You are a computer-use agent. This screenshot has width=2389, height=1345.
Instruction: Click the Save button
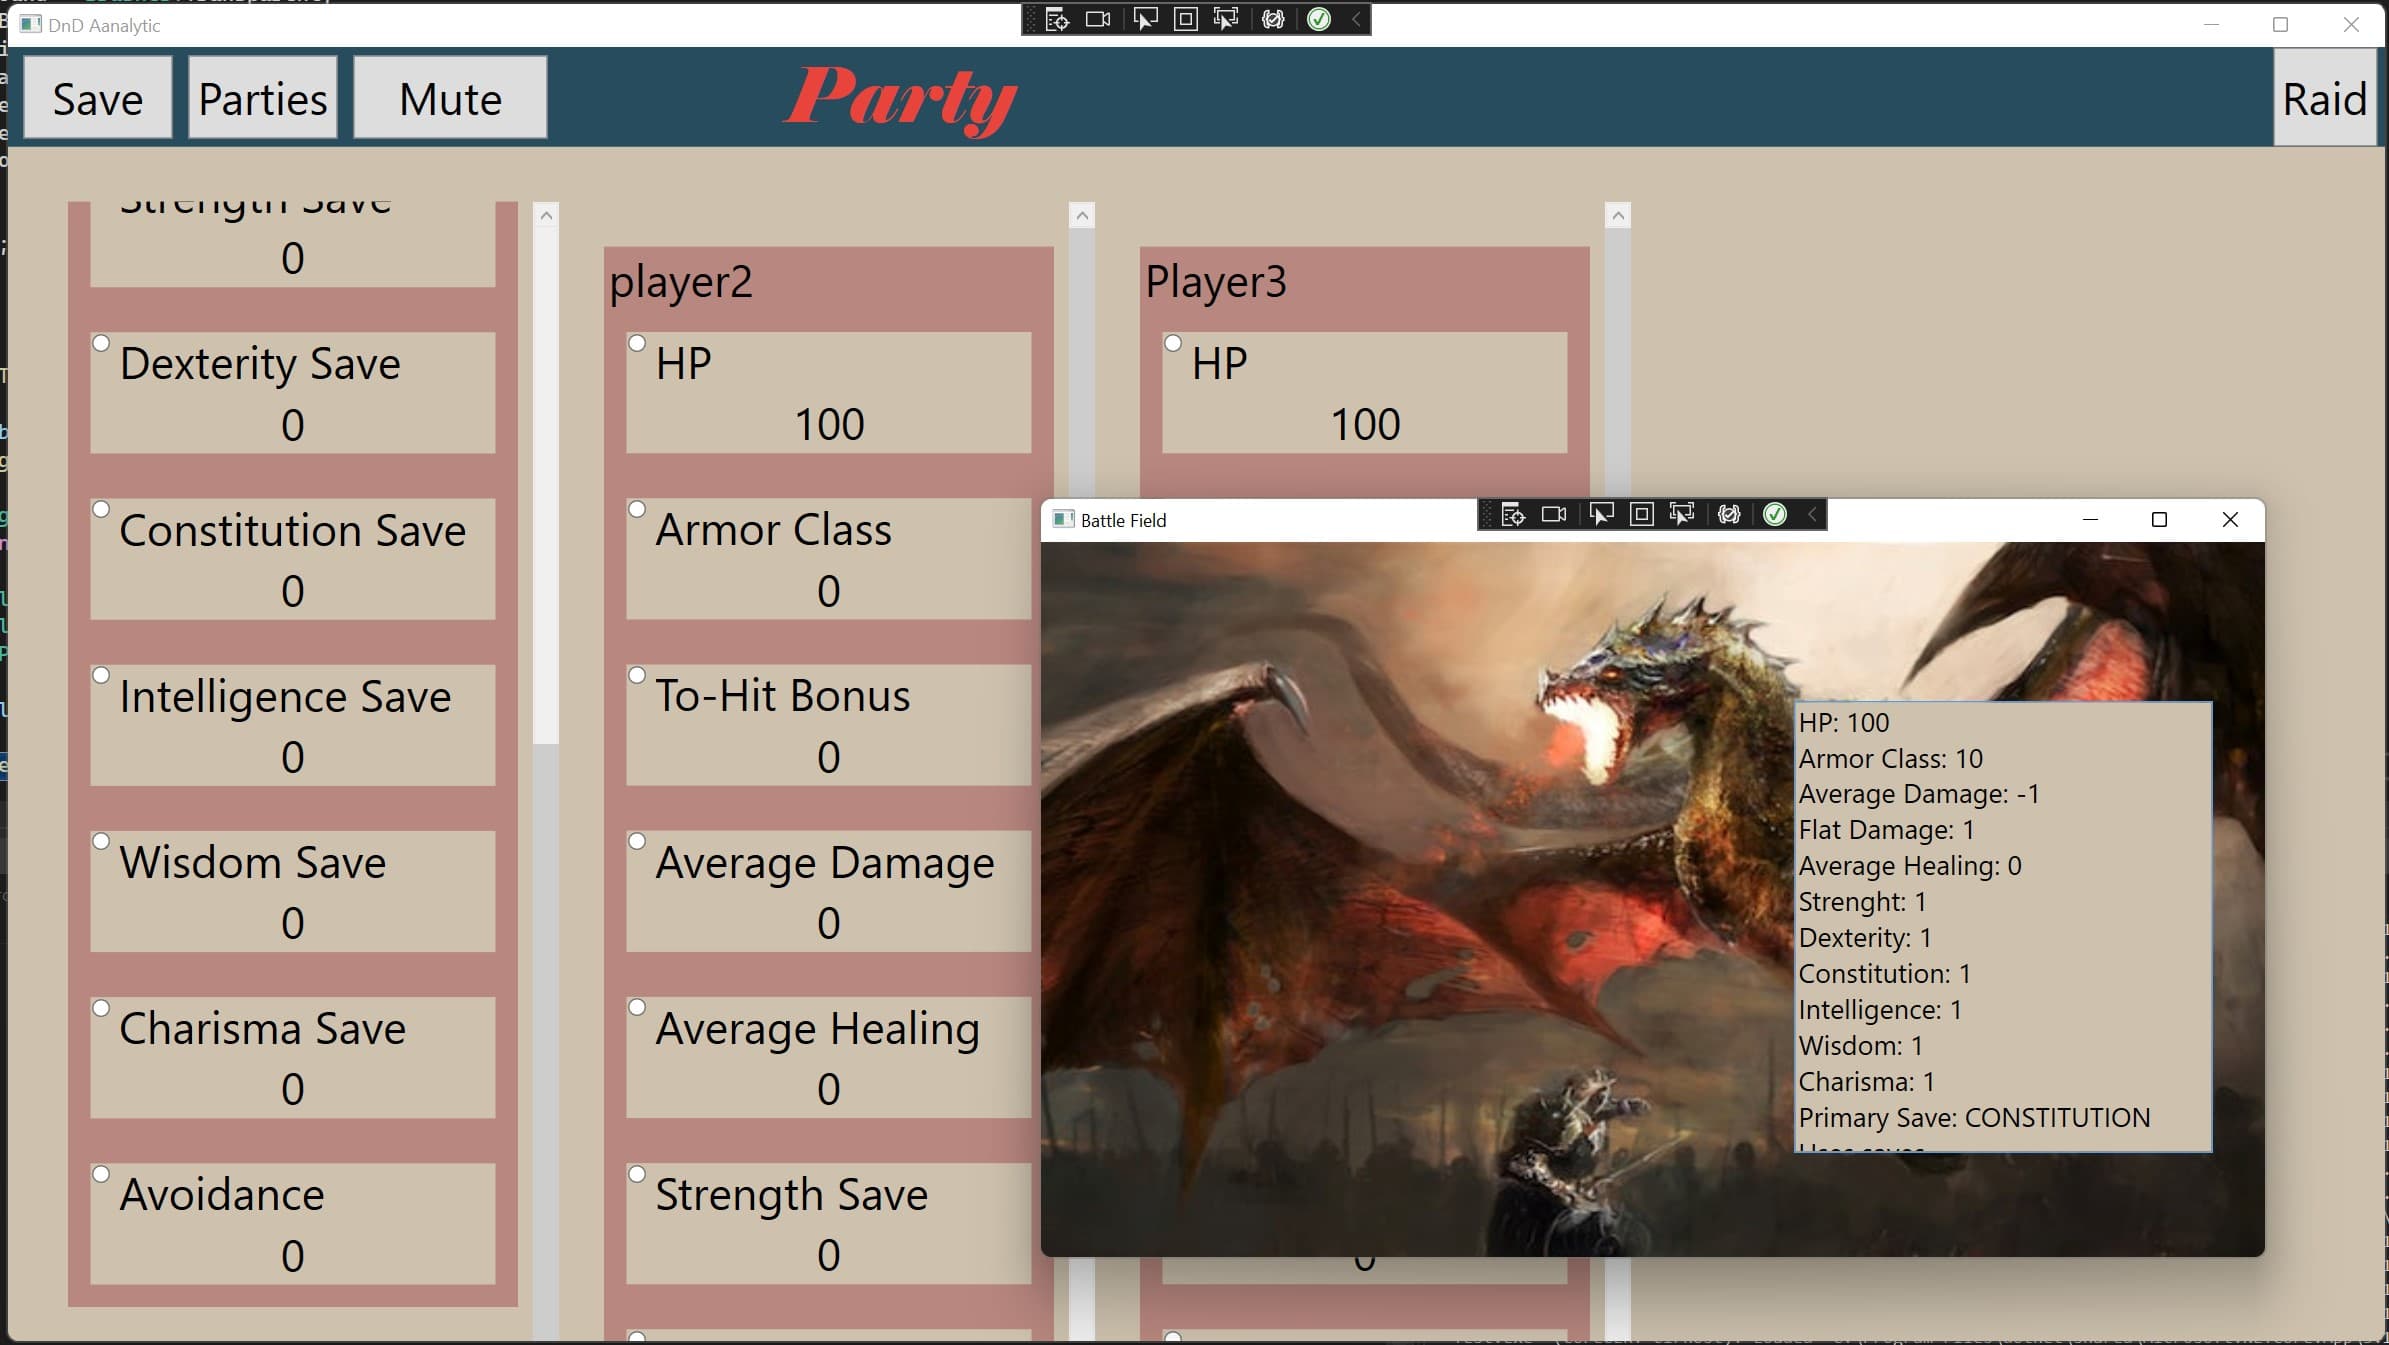97,98
